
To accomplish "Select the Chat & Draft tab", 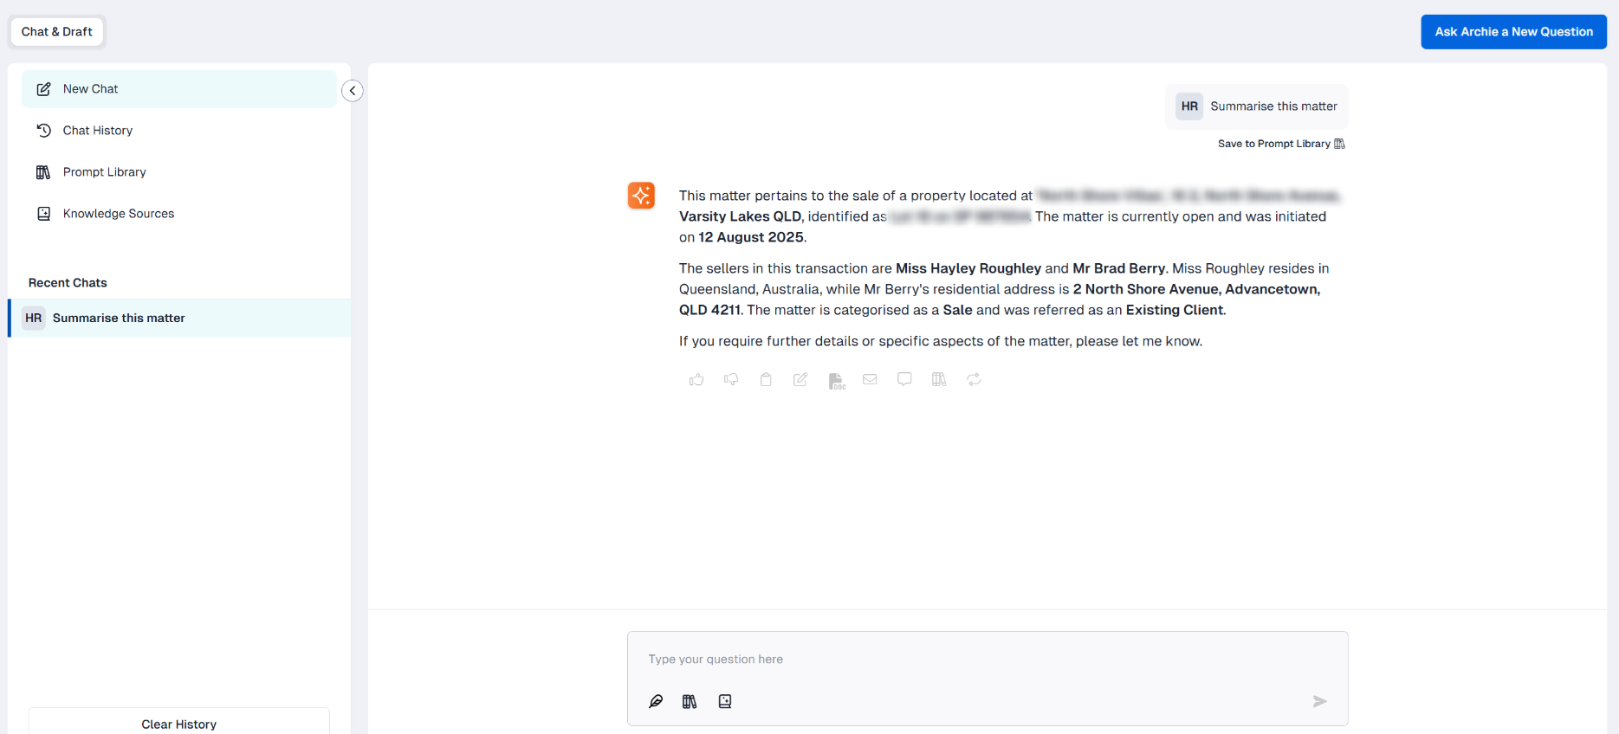I will coord(57,32).
